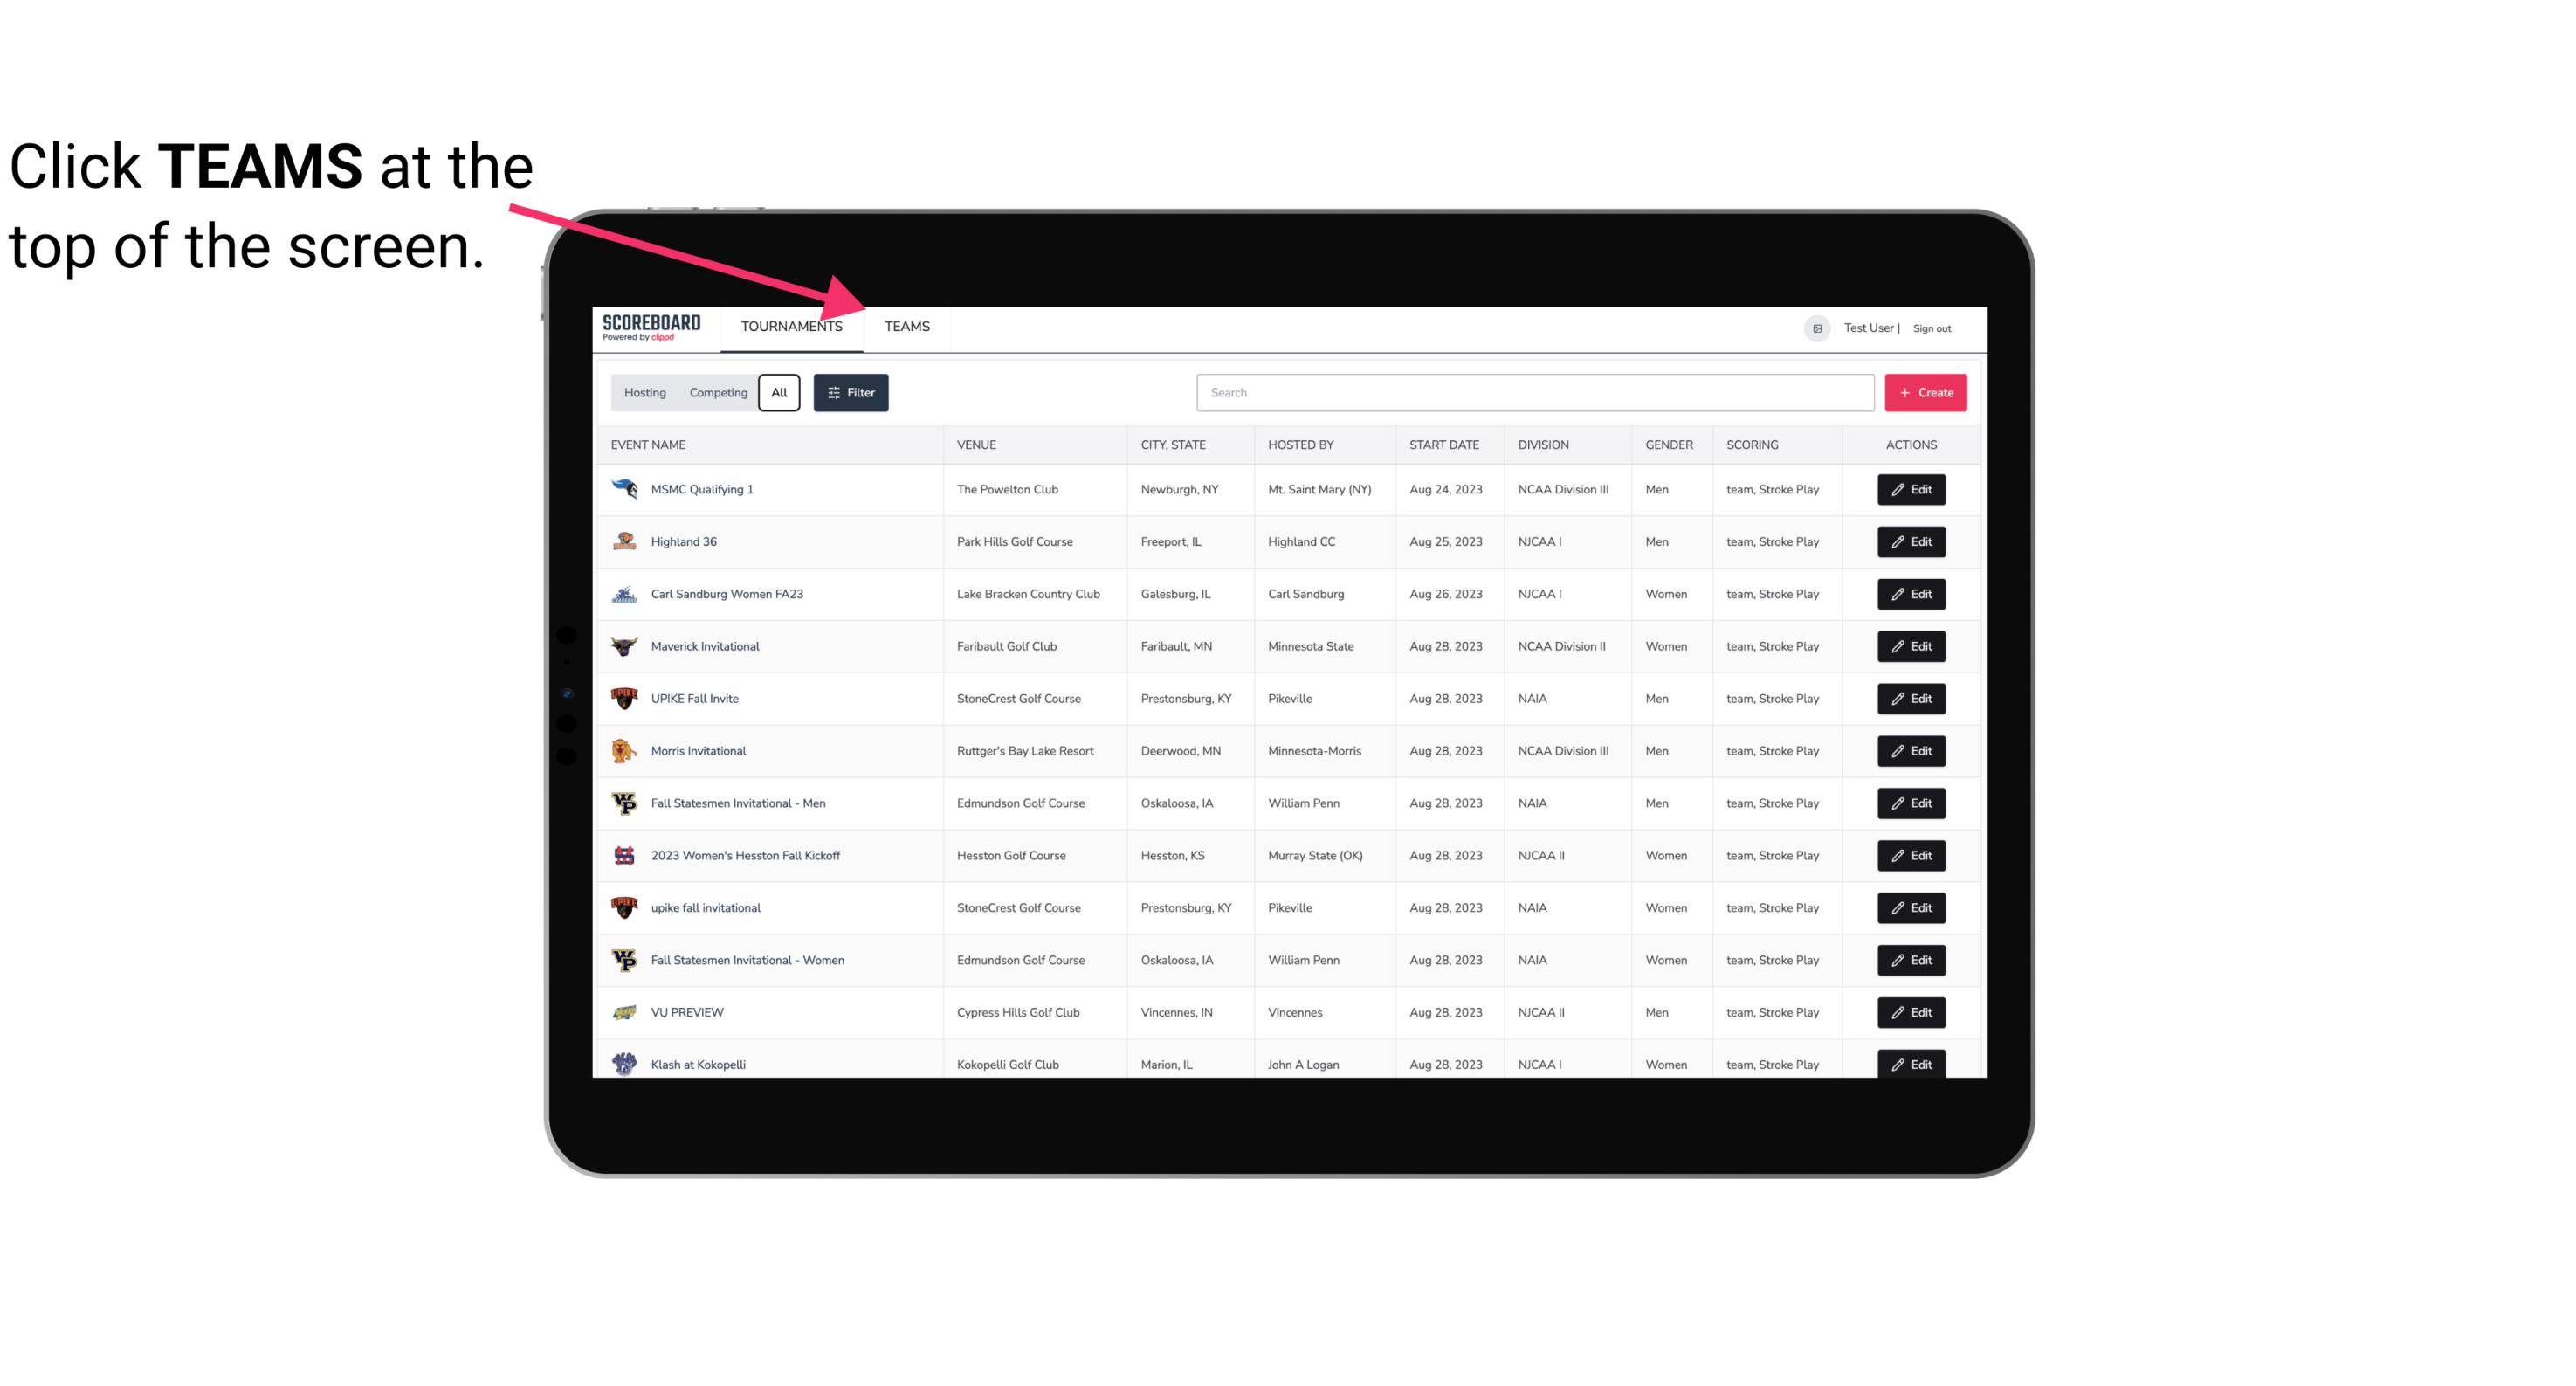2576x1386 pixels.
Task: Toggle the Competing filter tab
Action: (x=715, y=393)
